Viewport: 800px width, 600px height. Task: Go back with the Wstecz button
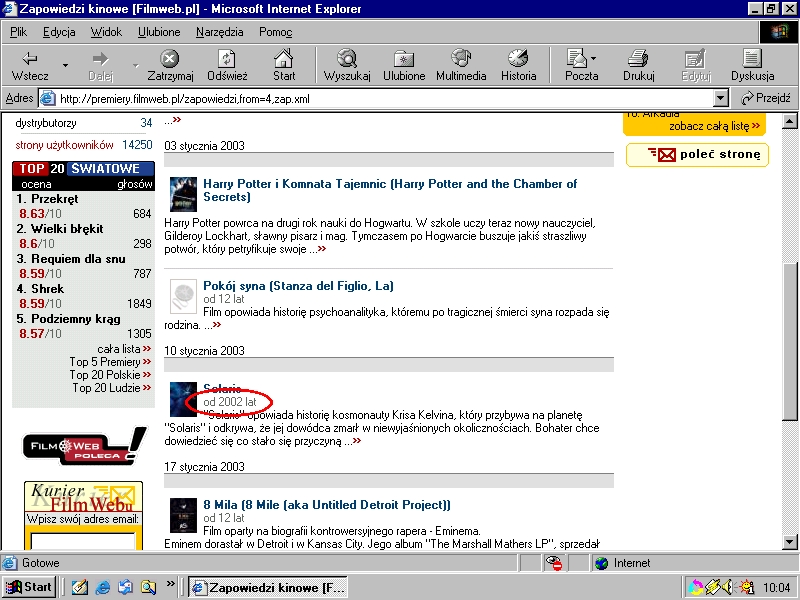coord(30,65)
